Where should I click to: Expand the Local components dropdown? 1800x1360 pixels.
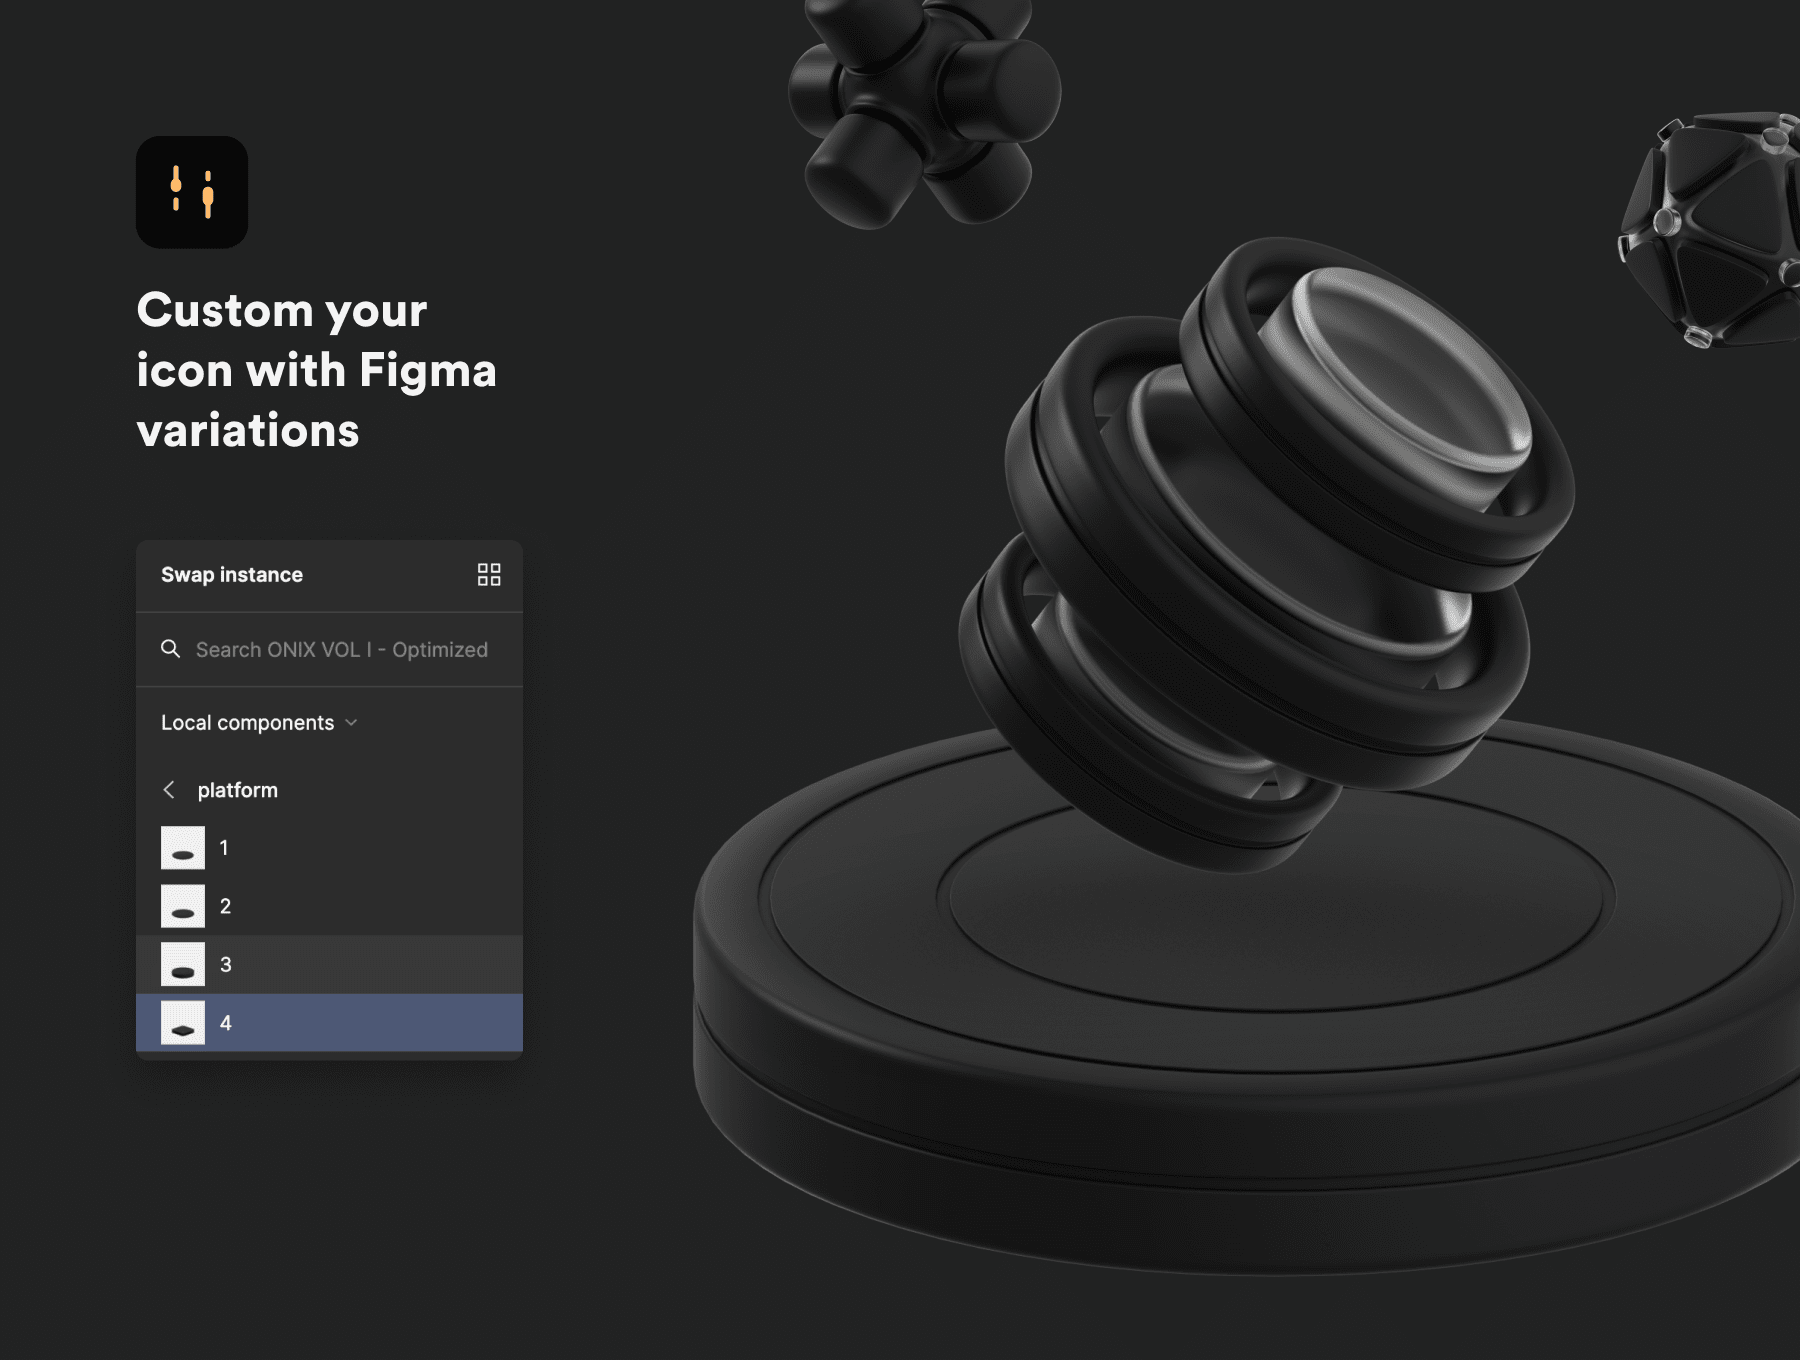pyautogui.click(x=259, y=722)
